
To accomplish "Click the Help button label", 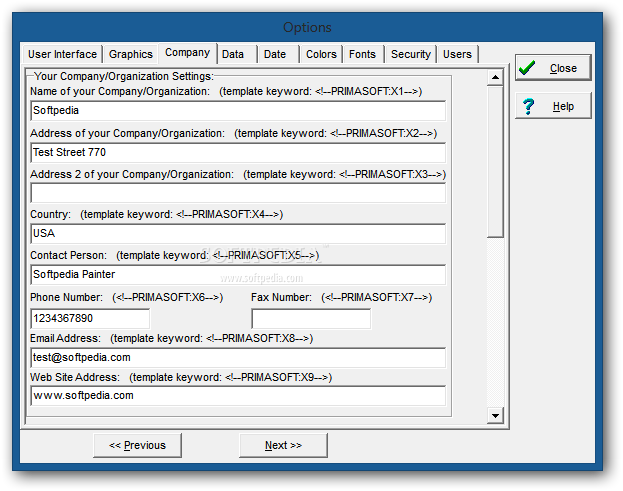I will pyautogui.click(x=563, y=106).
